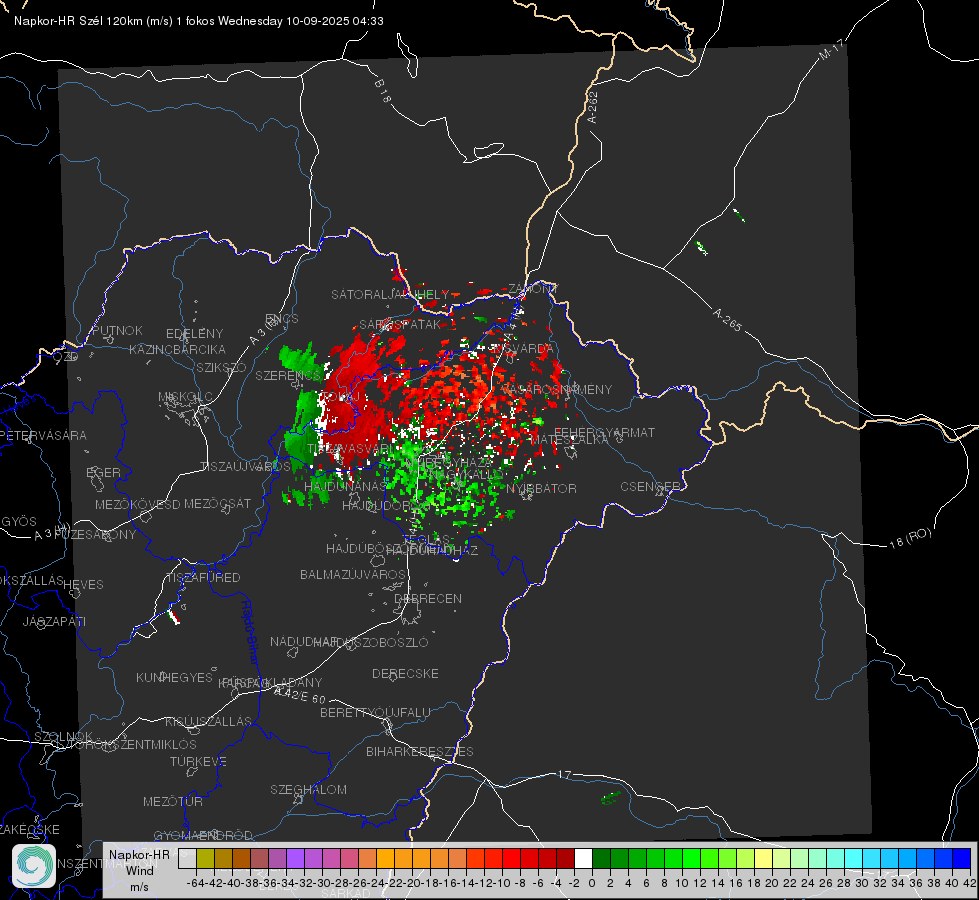
Task: Click the CSENGER city label
Action: click(650, 487)
